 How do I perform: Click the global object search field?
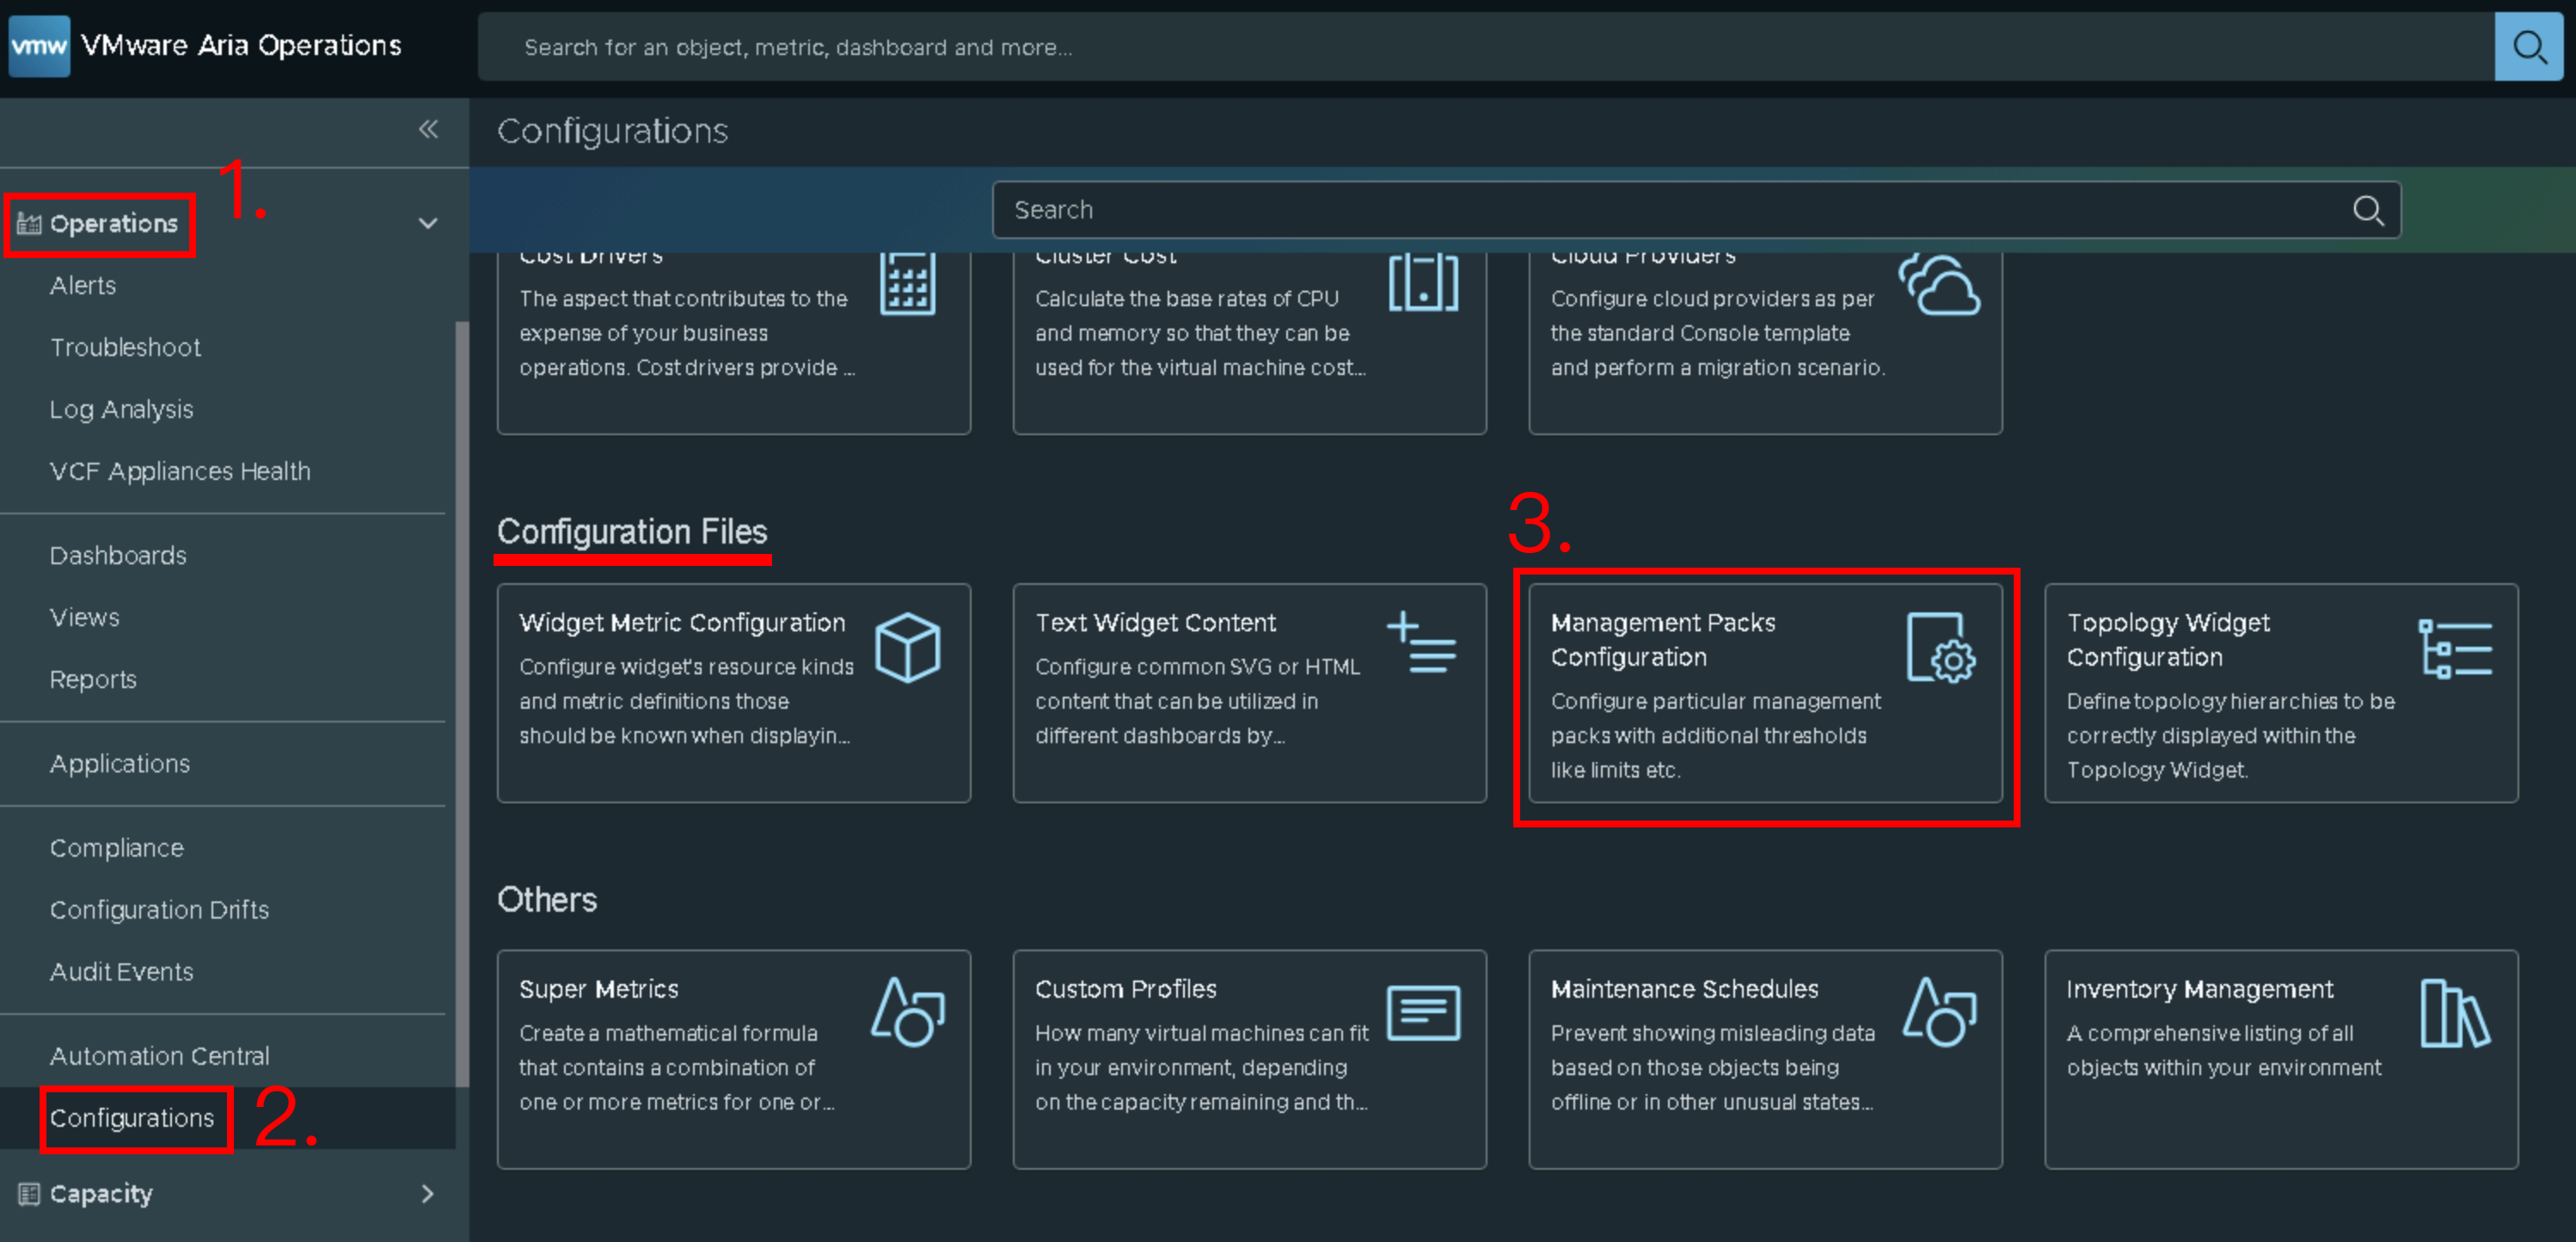[x=1486, y=46]
